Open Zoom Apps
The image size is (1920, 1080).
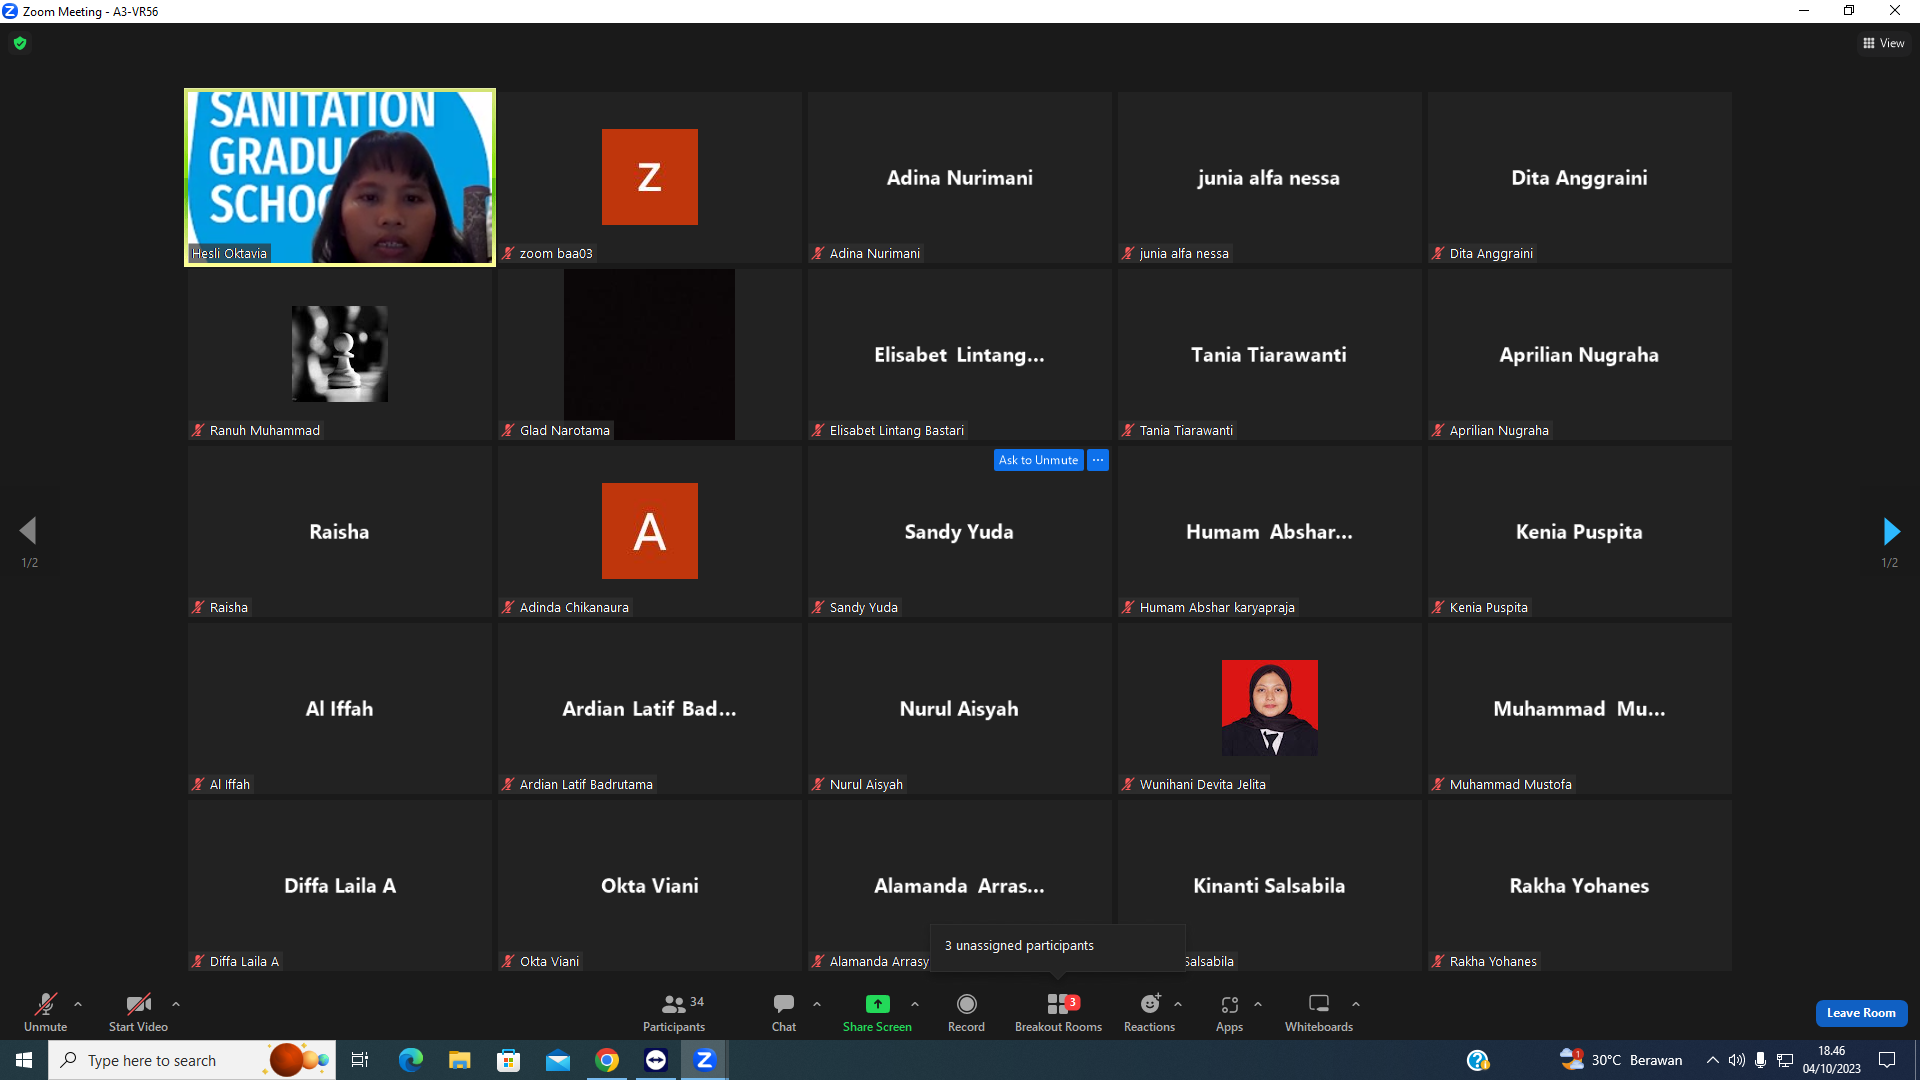click(1230, 1012)
